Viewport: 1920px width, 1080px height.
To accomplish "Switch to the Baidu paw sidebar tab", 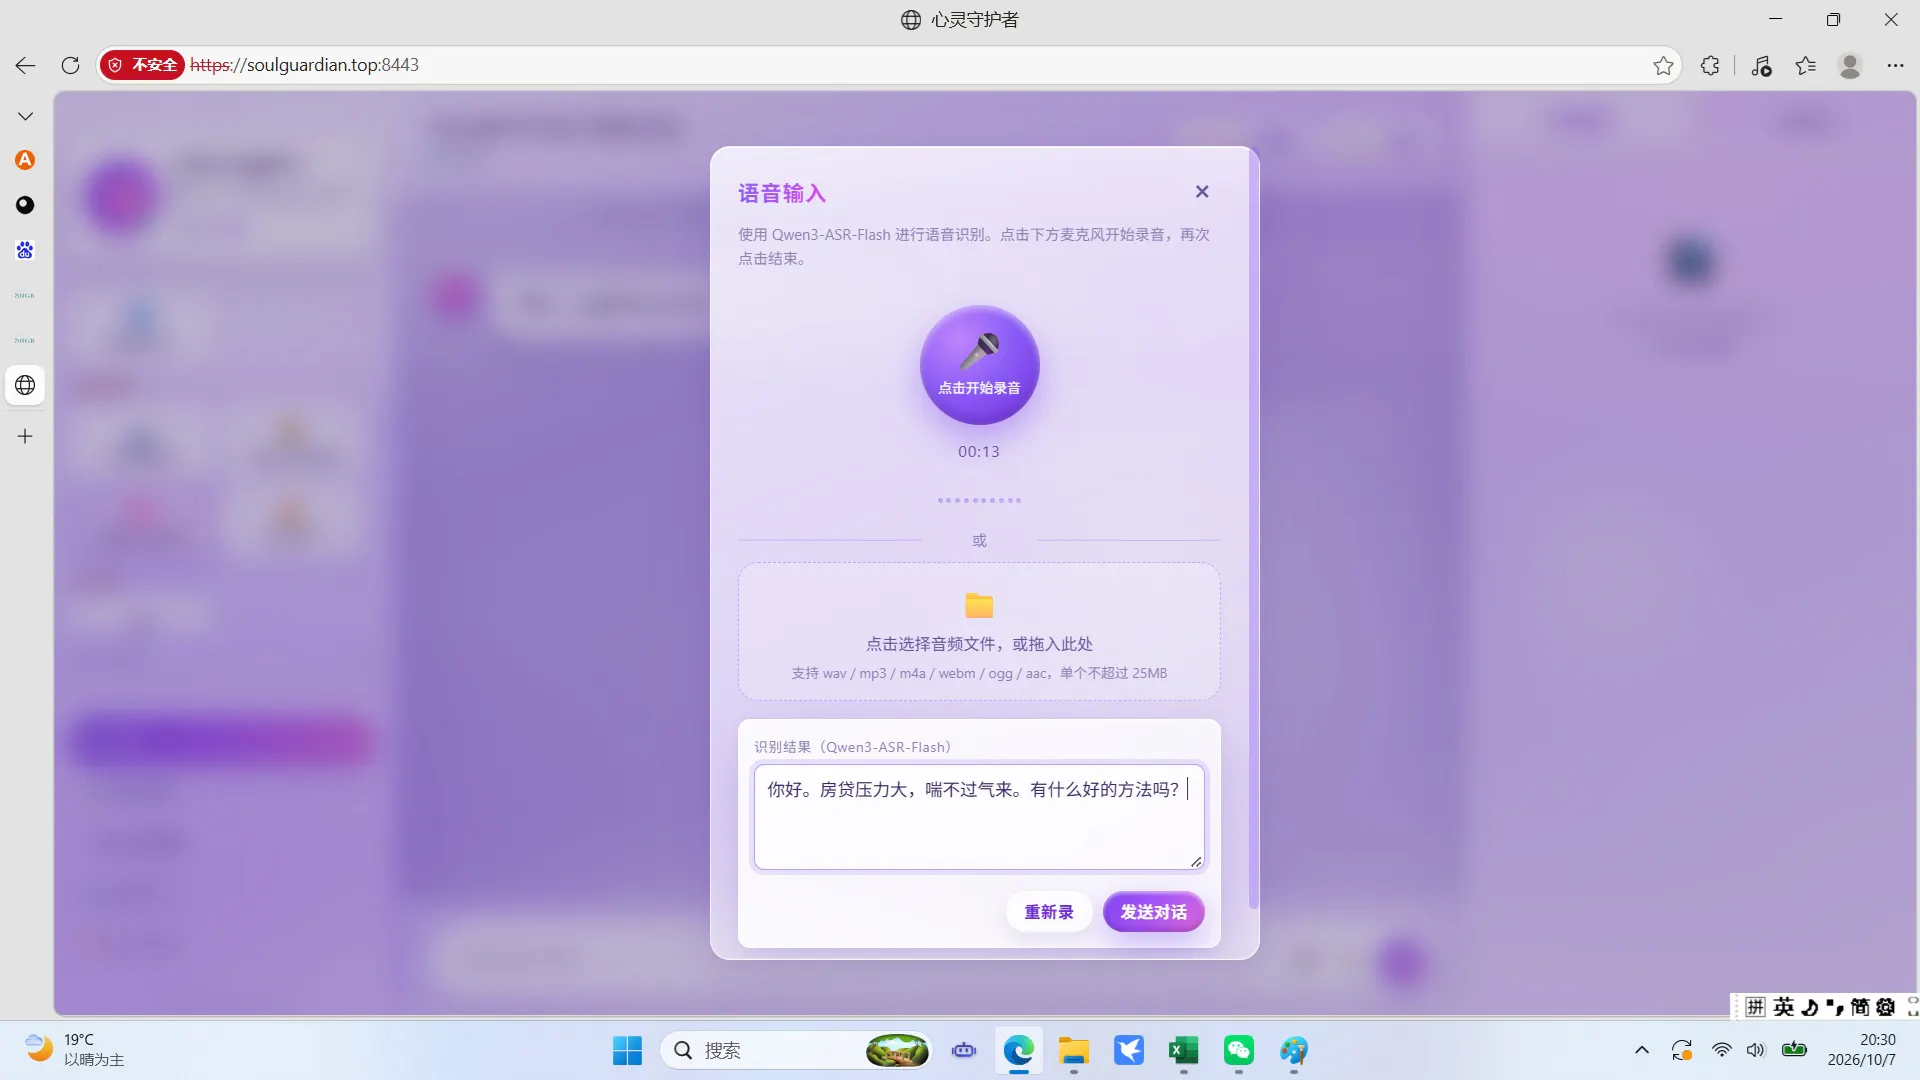I will coord(25,250).
